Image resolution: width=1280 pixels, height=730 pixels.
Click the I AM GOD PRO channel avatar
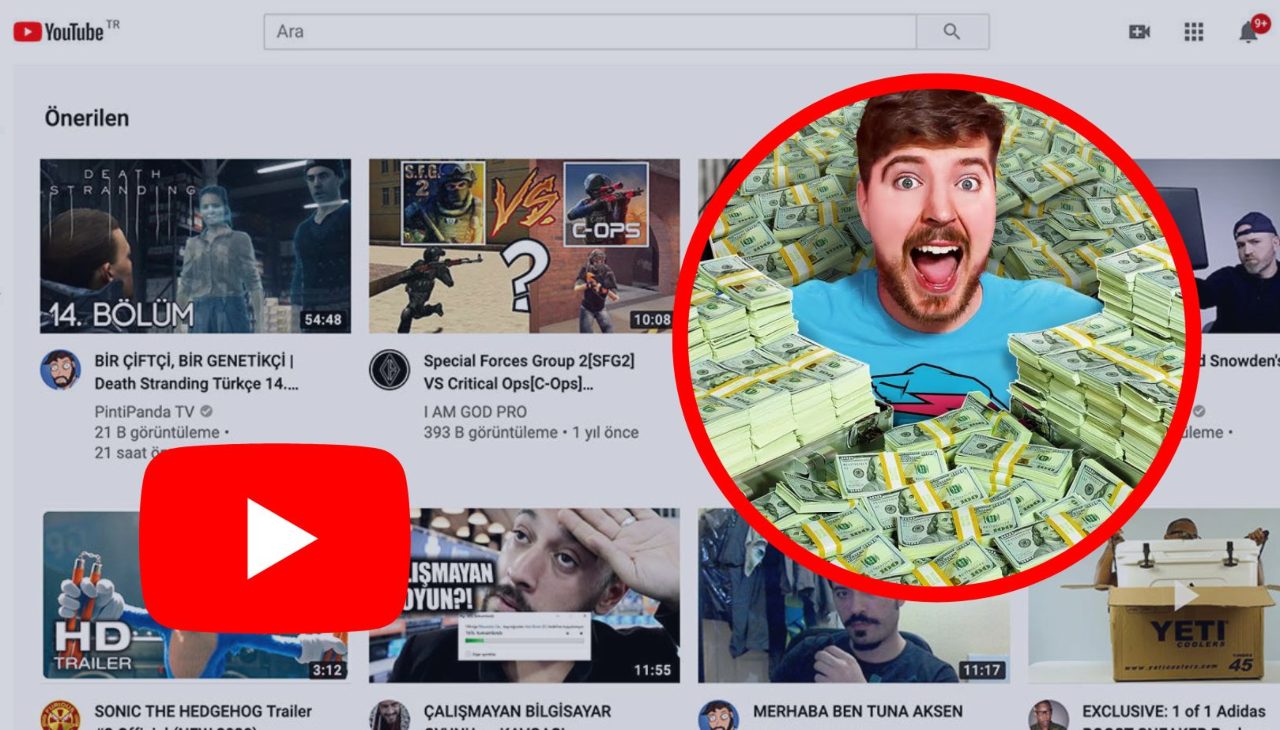coord(393,368)
